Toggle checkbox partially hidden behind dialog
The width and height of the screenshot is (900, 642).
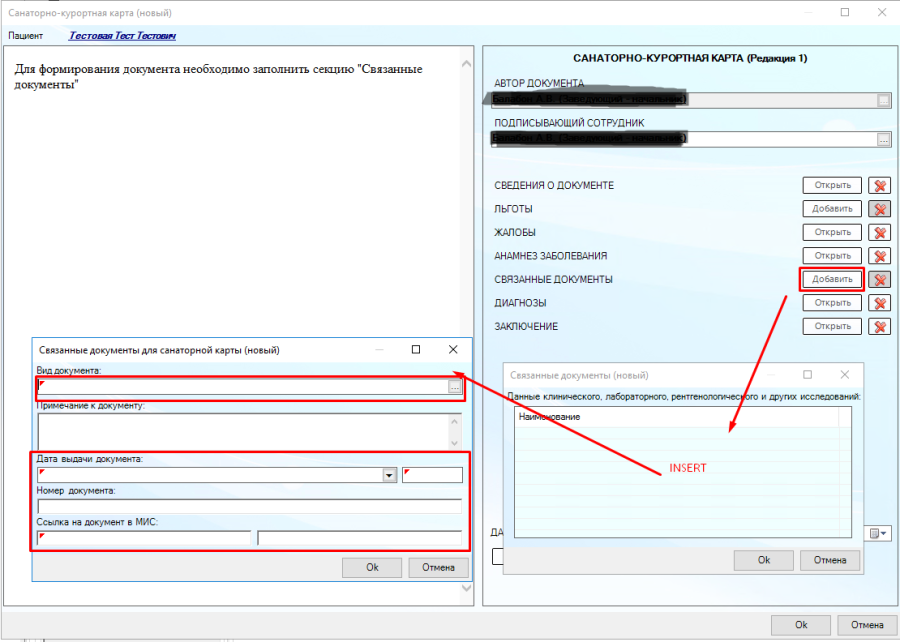pyautogui.click(x=498, y=557)
